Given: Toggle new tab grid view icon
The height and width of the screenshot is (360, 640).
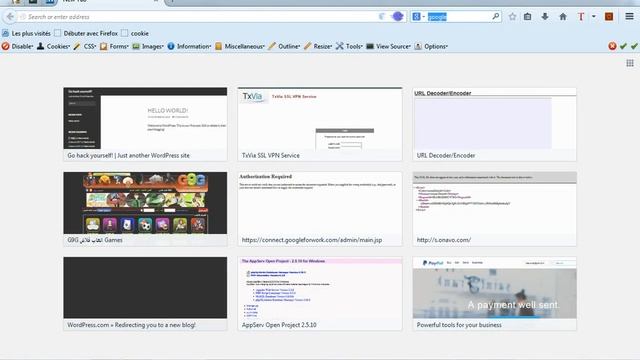Looking at the screenshot, I should pyautogui.click(x=630, y=63).
